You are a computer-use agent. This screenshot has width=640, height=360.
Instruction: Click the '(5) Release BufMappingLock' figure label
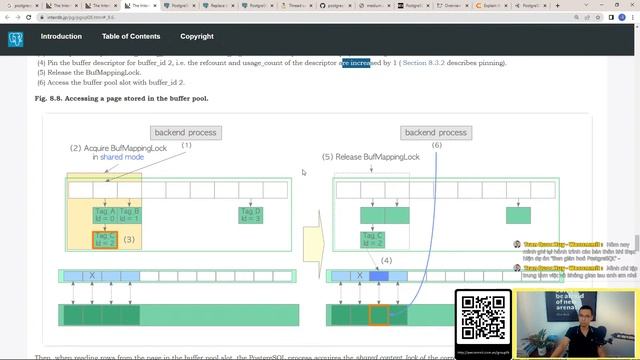(x=371, y=157)
